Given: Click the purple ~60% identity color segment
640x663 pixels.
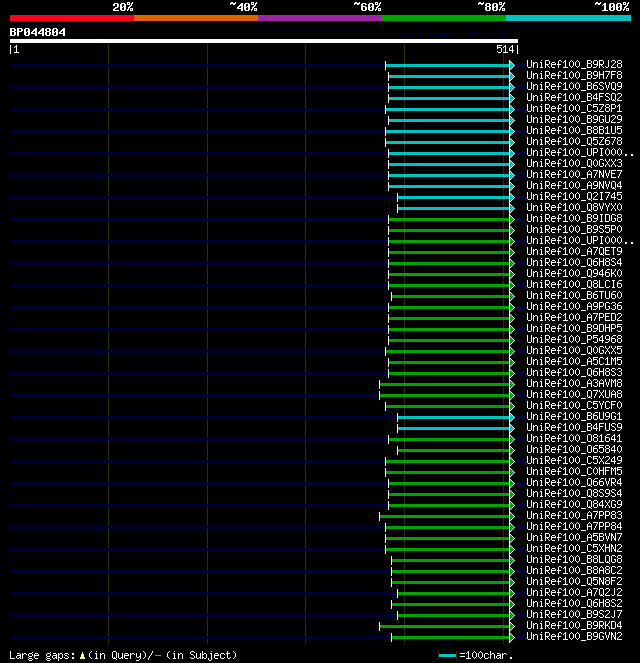Looking at the screenshot, I should (x=320, y=18).
